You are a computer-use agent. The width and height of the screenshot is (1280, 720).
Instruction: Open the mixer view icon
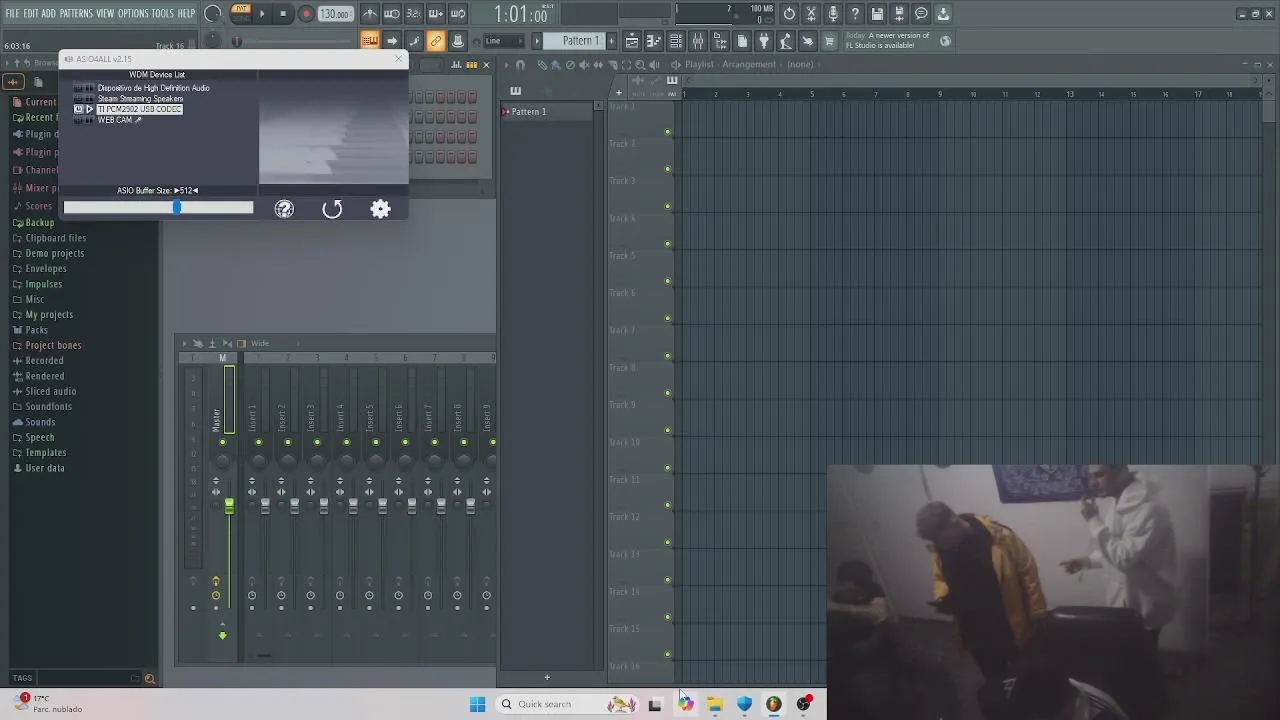point(698,41)
